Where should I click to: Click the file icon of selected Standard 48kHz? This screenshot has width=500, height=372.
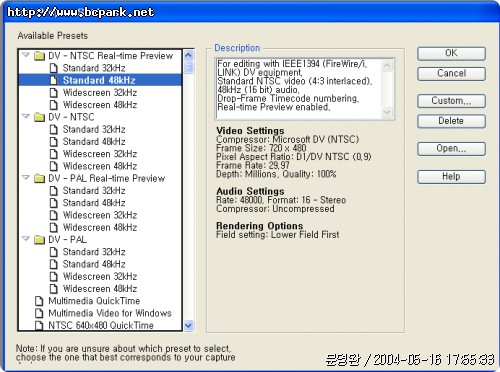click(54, 80)
